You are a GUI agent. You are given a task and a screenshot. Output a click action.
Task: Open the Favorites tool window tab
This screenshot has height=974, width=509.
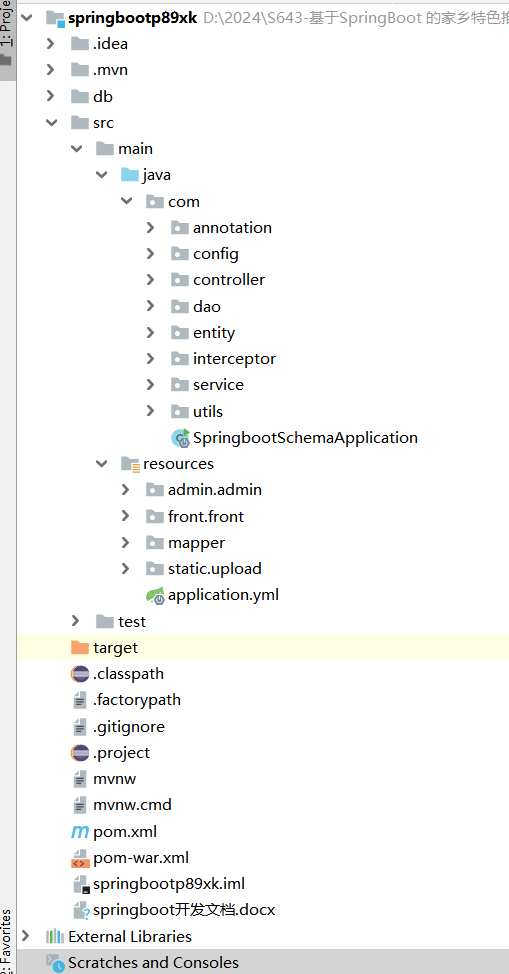(7, 941)
